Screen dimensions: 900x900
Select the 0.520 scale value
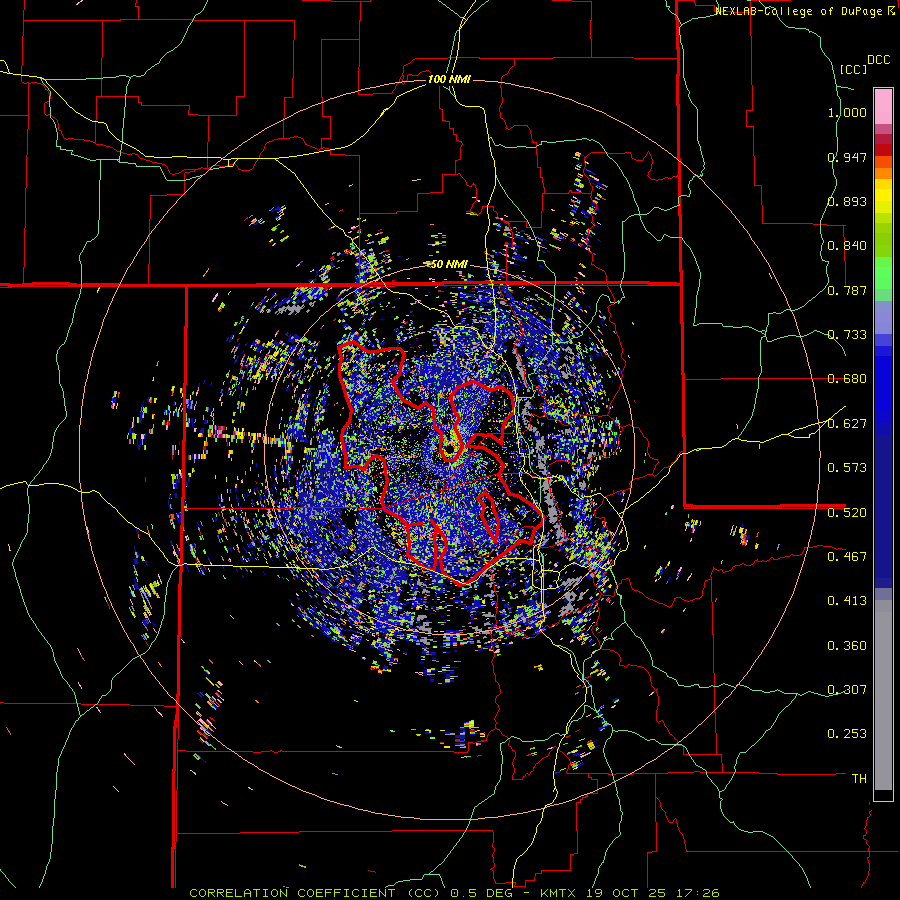click(847, 513)
